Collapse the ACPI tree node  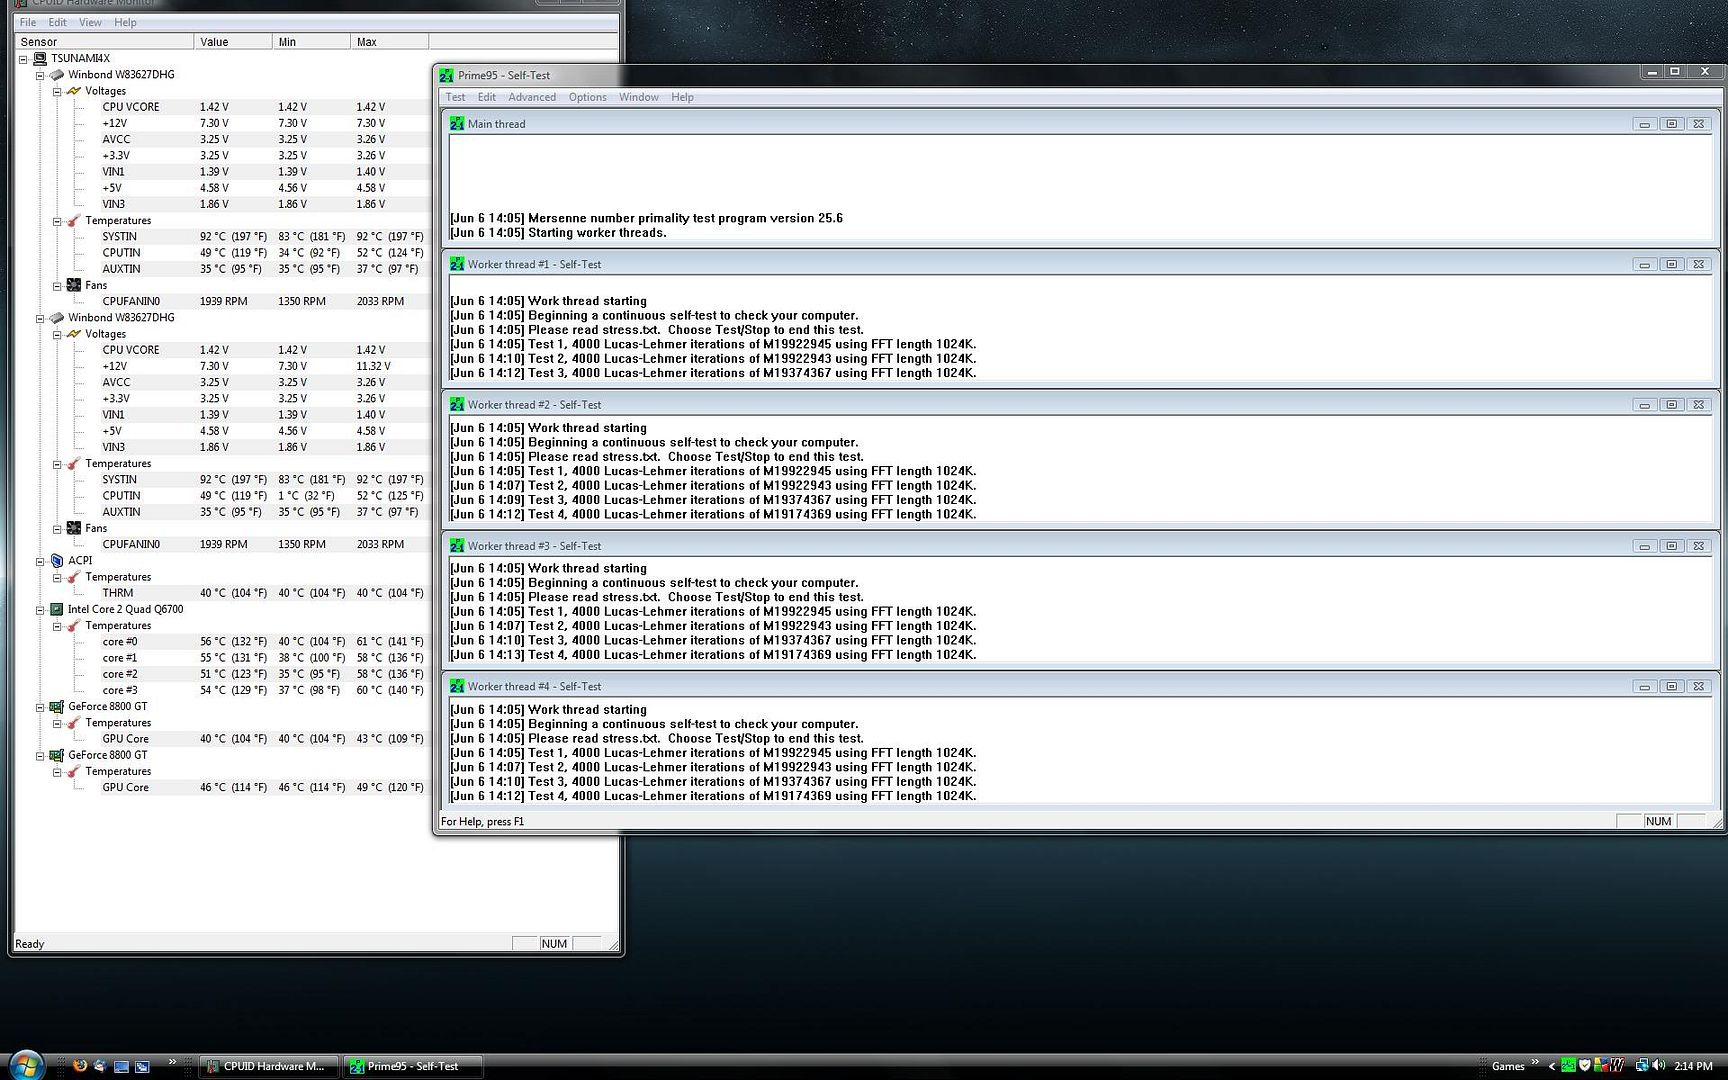[40, 561]
